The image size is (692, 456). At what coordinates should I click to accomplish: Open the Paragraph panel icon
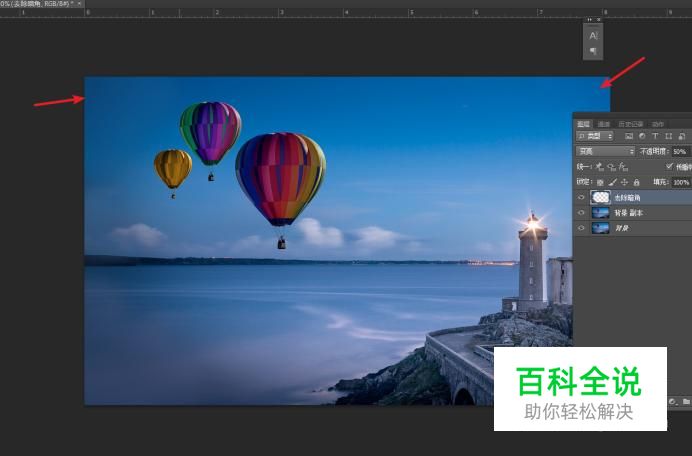coord(593,51)
